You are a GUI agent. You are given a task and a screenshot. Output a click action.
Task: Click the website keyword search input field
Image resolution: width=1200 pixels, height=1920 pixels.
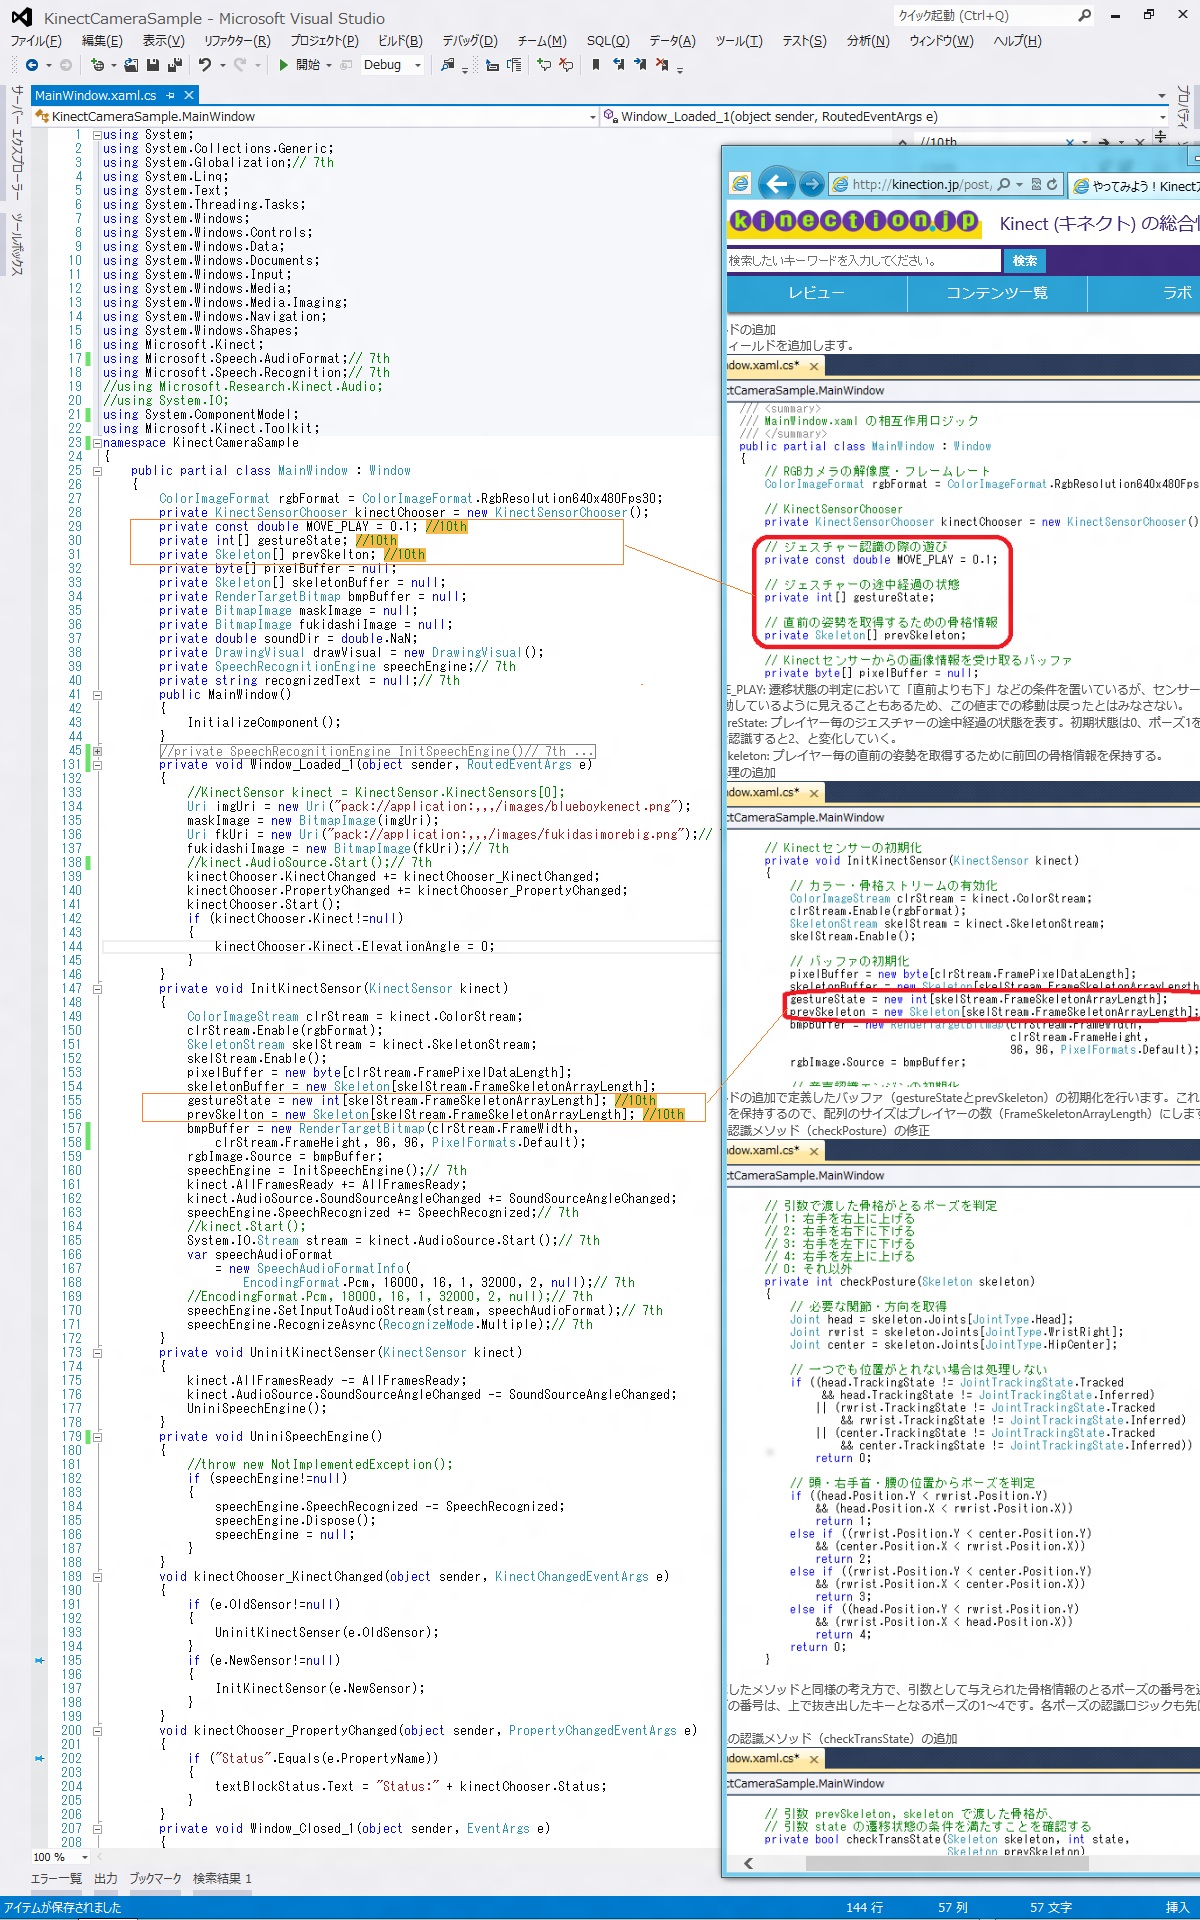[x=864, y=261]
